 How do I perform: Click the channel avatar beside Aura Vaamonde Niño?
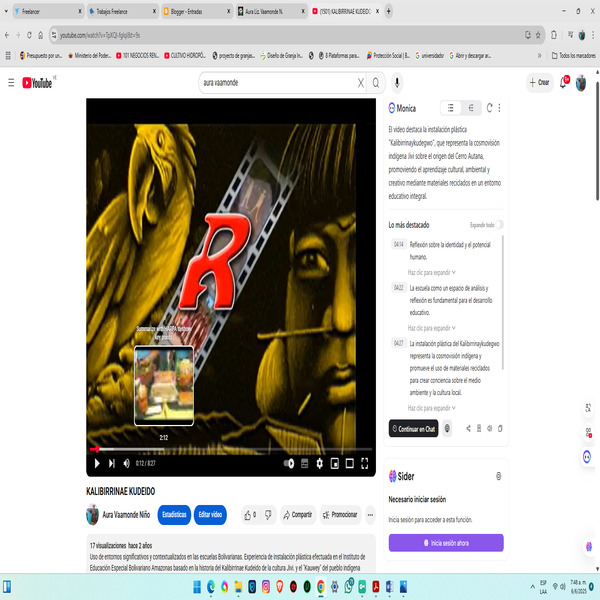click(x=92, y=515)
